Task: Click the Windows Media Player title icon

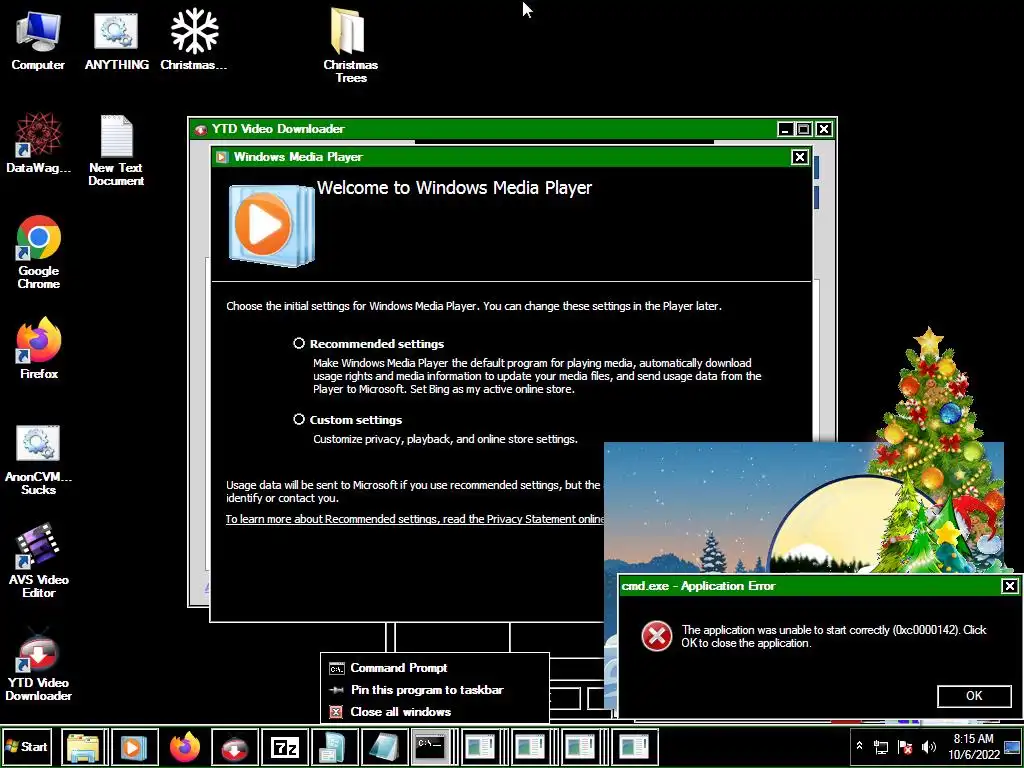Action: coord(222,157)
